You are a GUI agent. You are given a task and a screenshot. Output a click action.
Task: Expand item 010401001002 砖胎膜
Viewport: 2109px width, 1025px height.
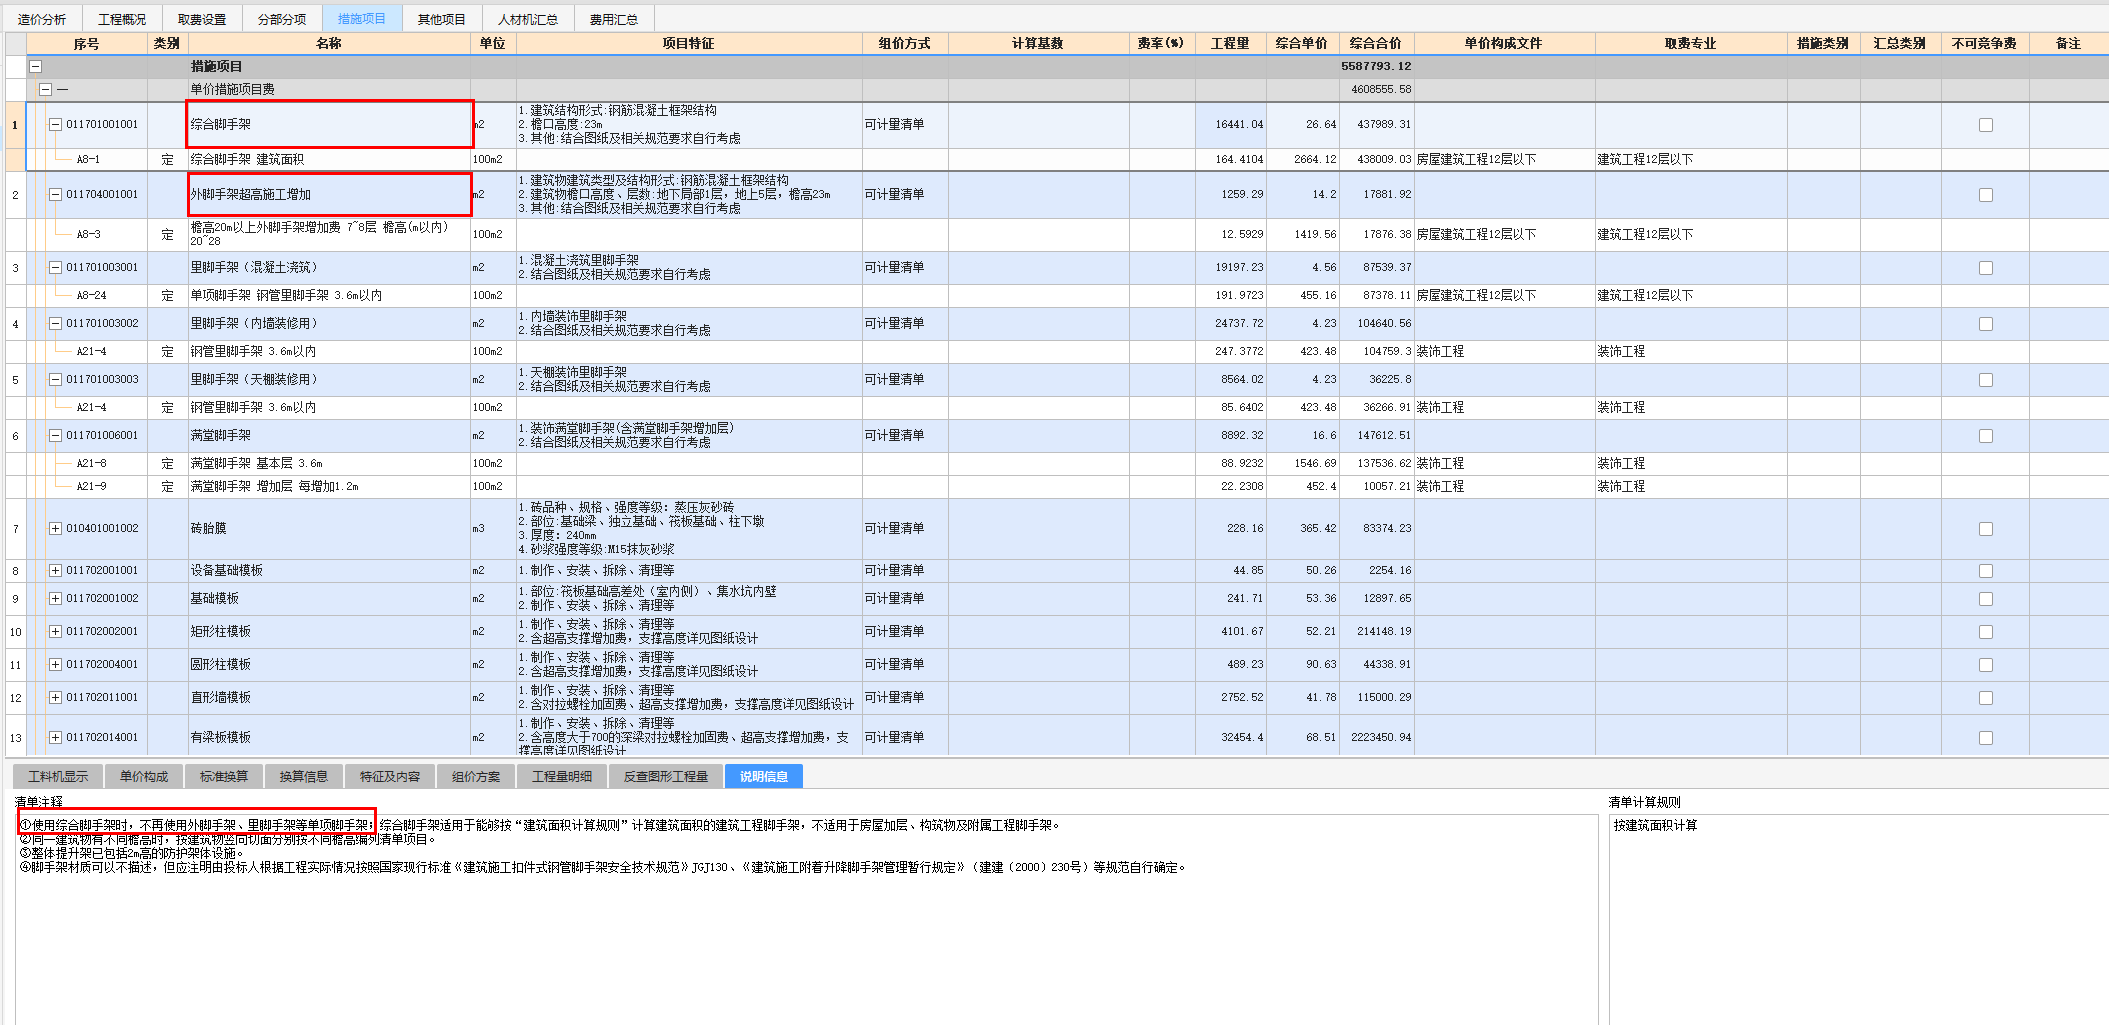(x=56, y=528)
